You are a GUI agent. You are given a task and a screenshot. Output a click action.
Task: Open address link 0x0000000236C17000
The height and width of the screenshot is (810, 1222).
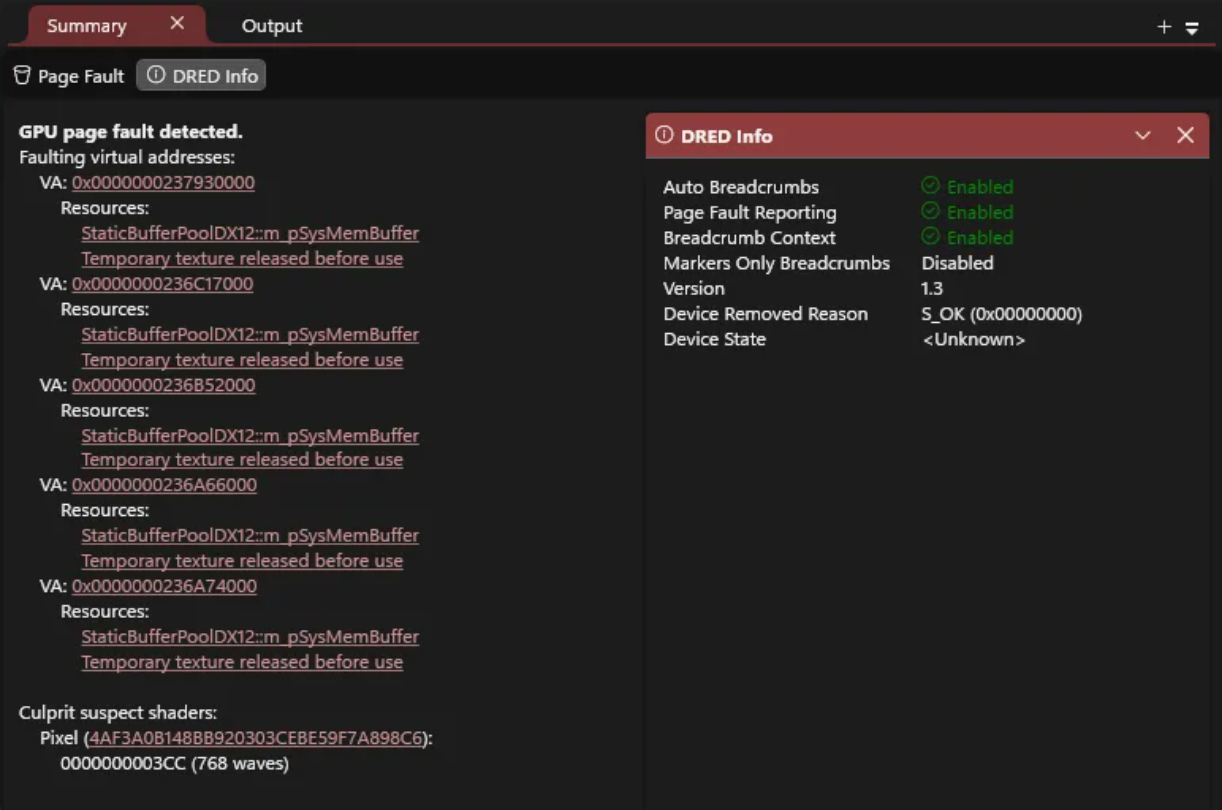[x=163, y=284]
